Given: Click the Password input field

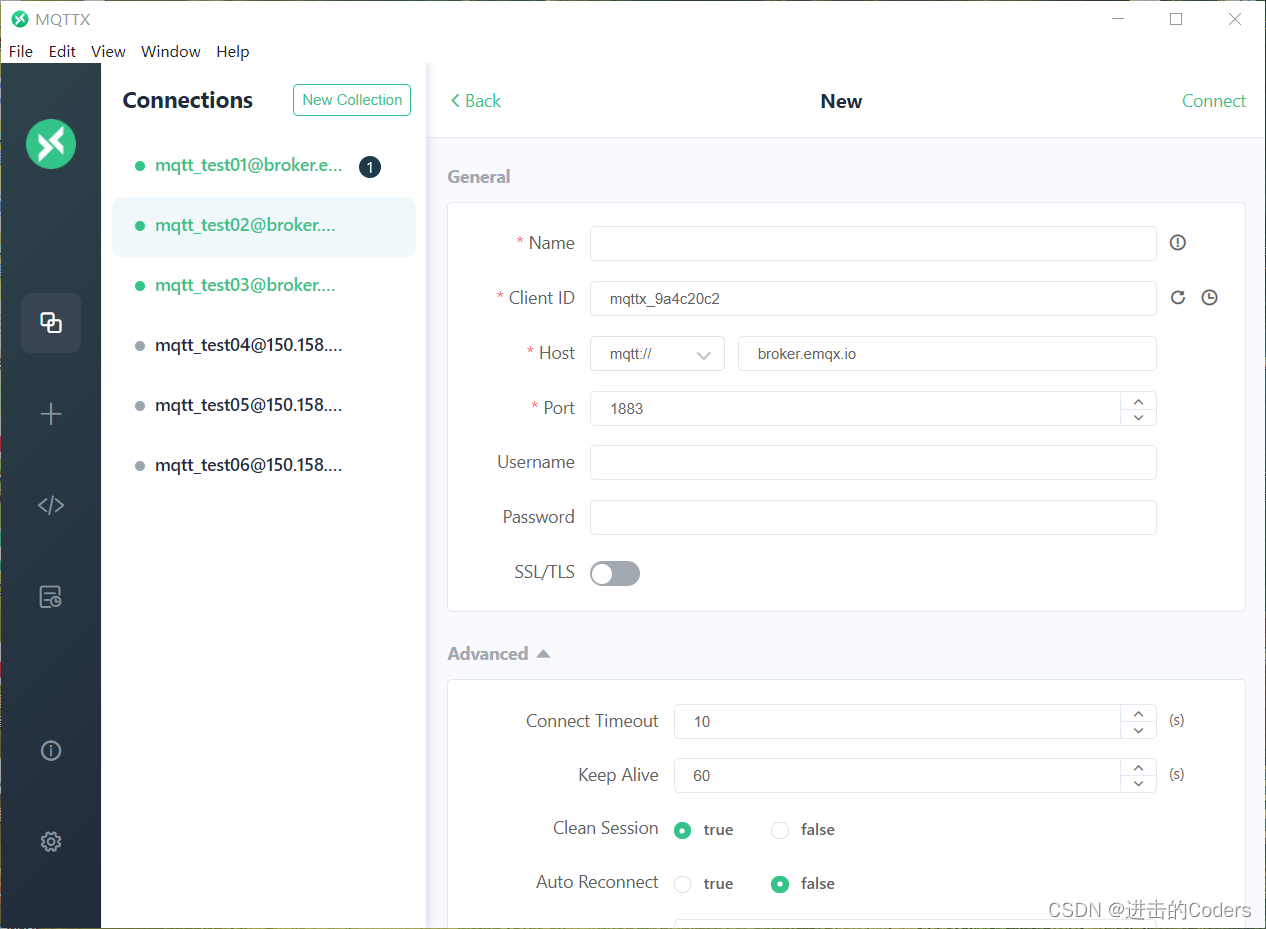Looking at the screenshot, I should point(873,518).
